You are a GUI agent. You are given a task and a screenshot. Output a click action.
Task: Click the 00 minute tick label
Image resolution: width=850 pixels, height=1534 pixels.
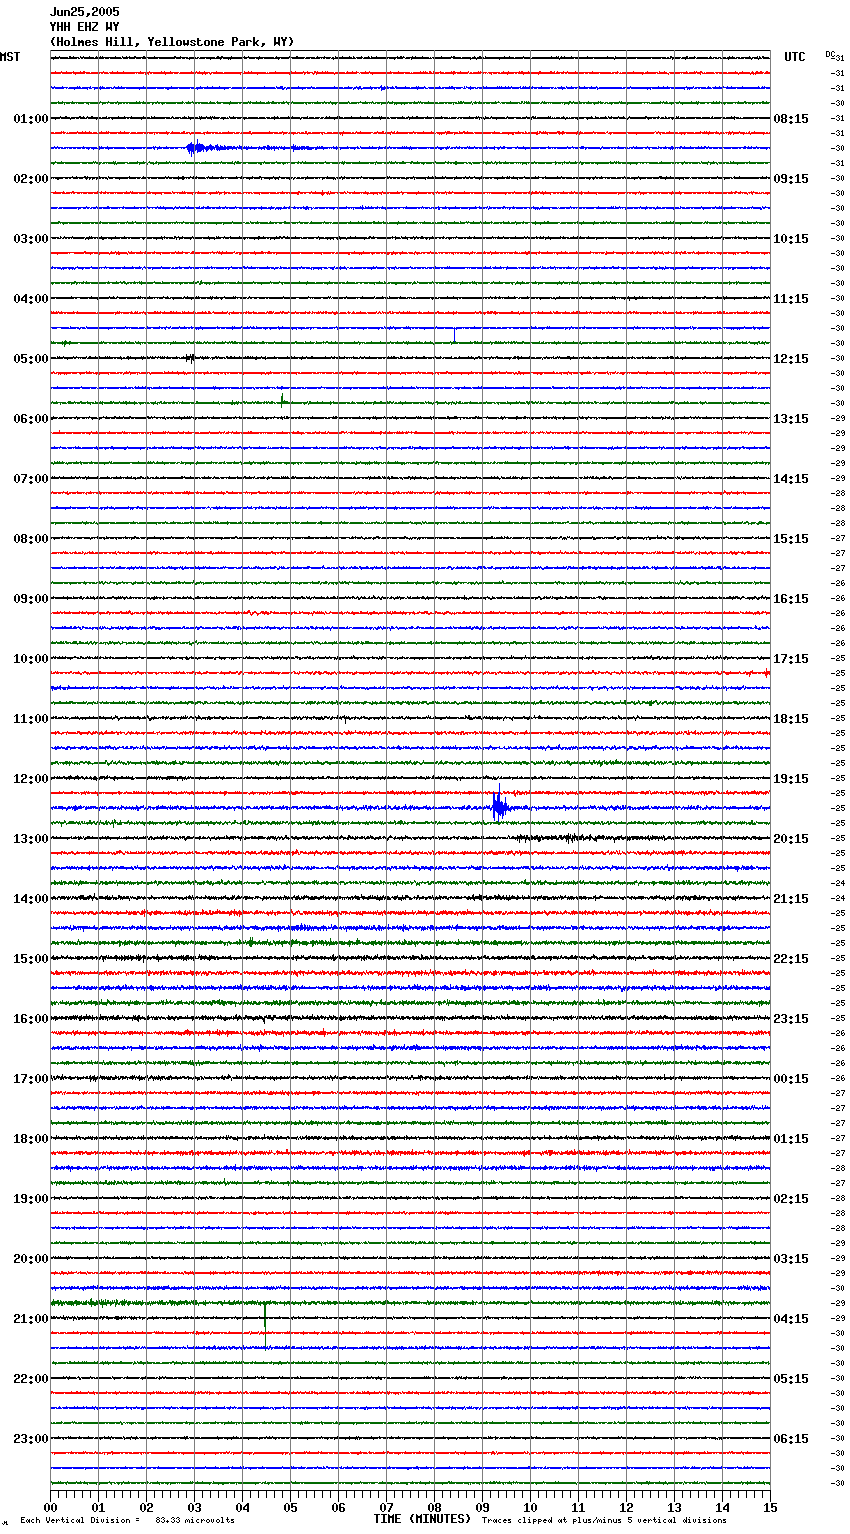50,1508
